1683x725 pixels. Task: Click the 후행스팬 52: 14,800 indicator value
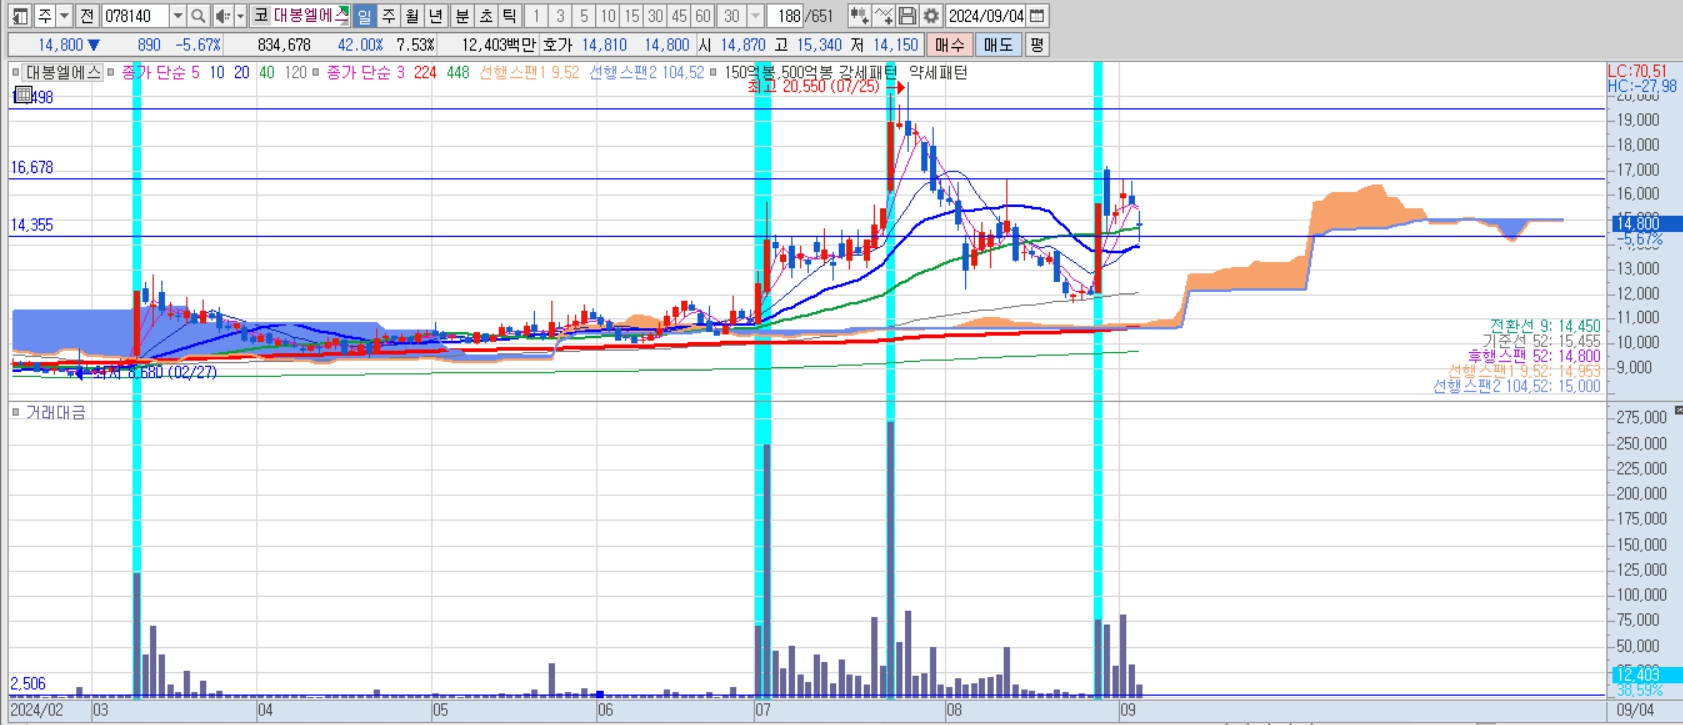(x=1534, y=356)
